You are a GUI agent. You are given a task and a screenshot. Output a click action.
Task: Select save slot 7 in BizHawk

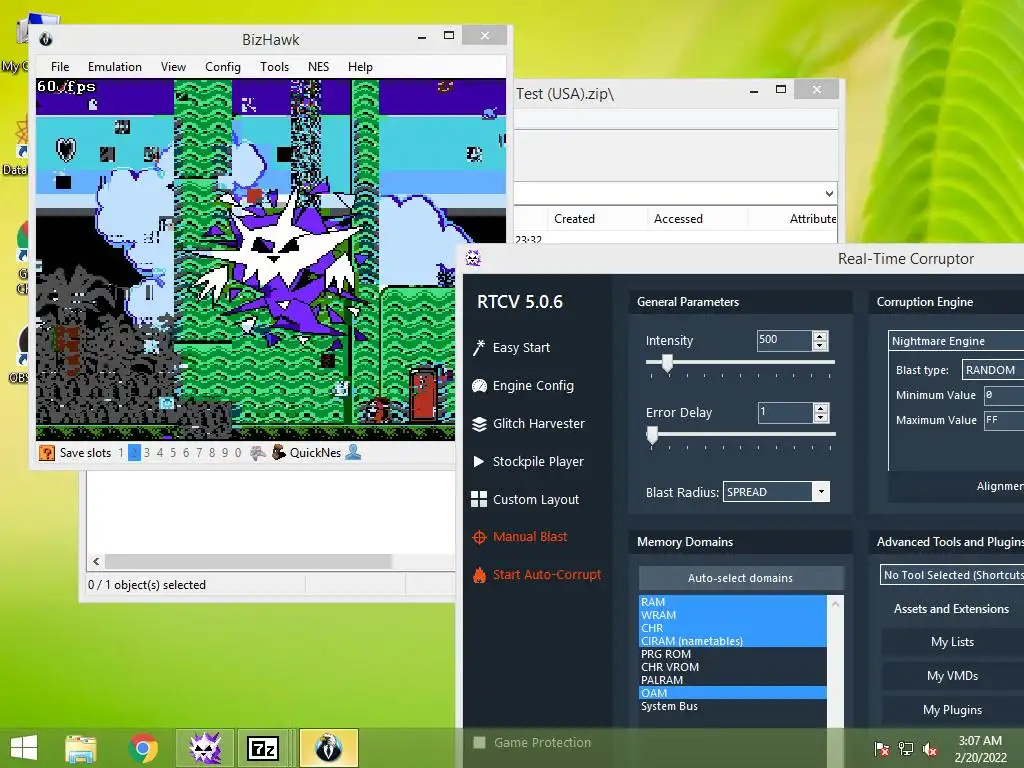pyautogui.click(x=199, y=453)
